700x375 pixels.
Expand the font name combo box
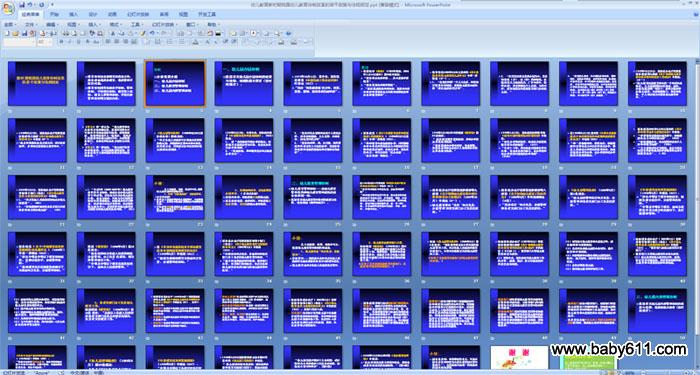(20, 42)
